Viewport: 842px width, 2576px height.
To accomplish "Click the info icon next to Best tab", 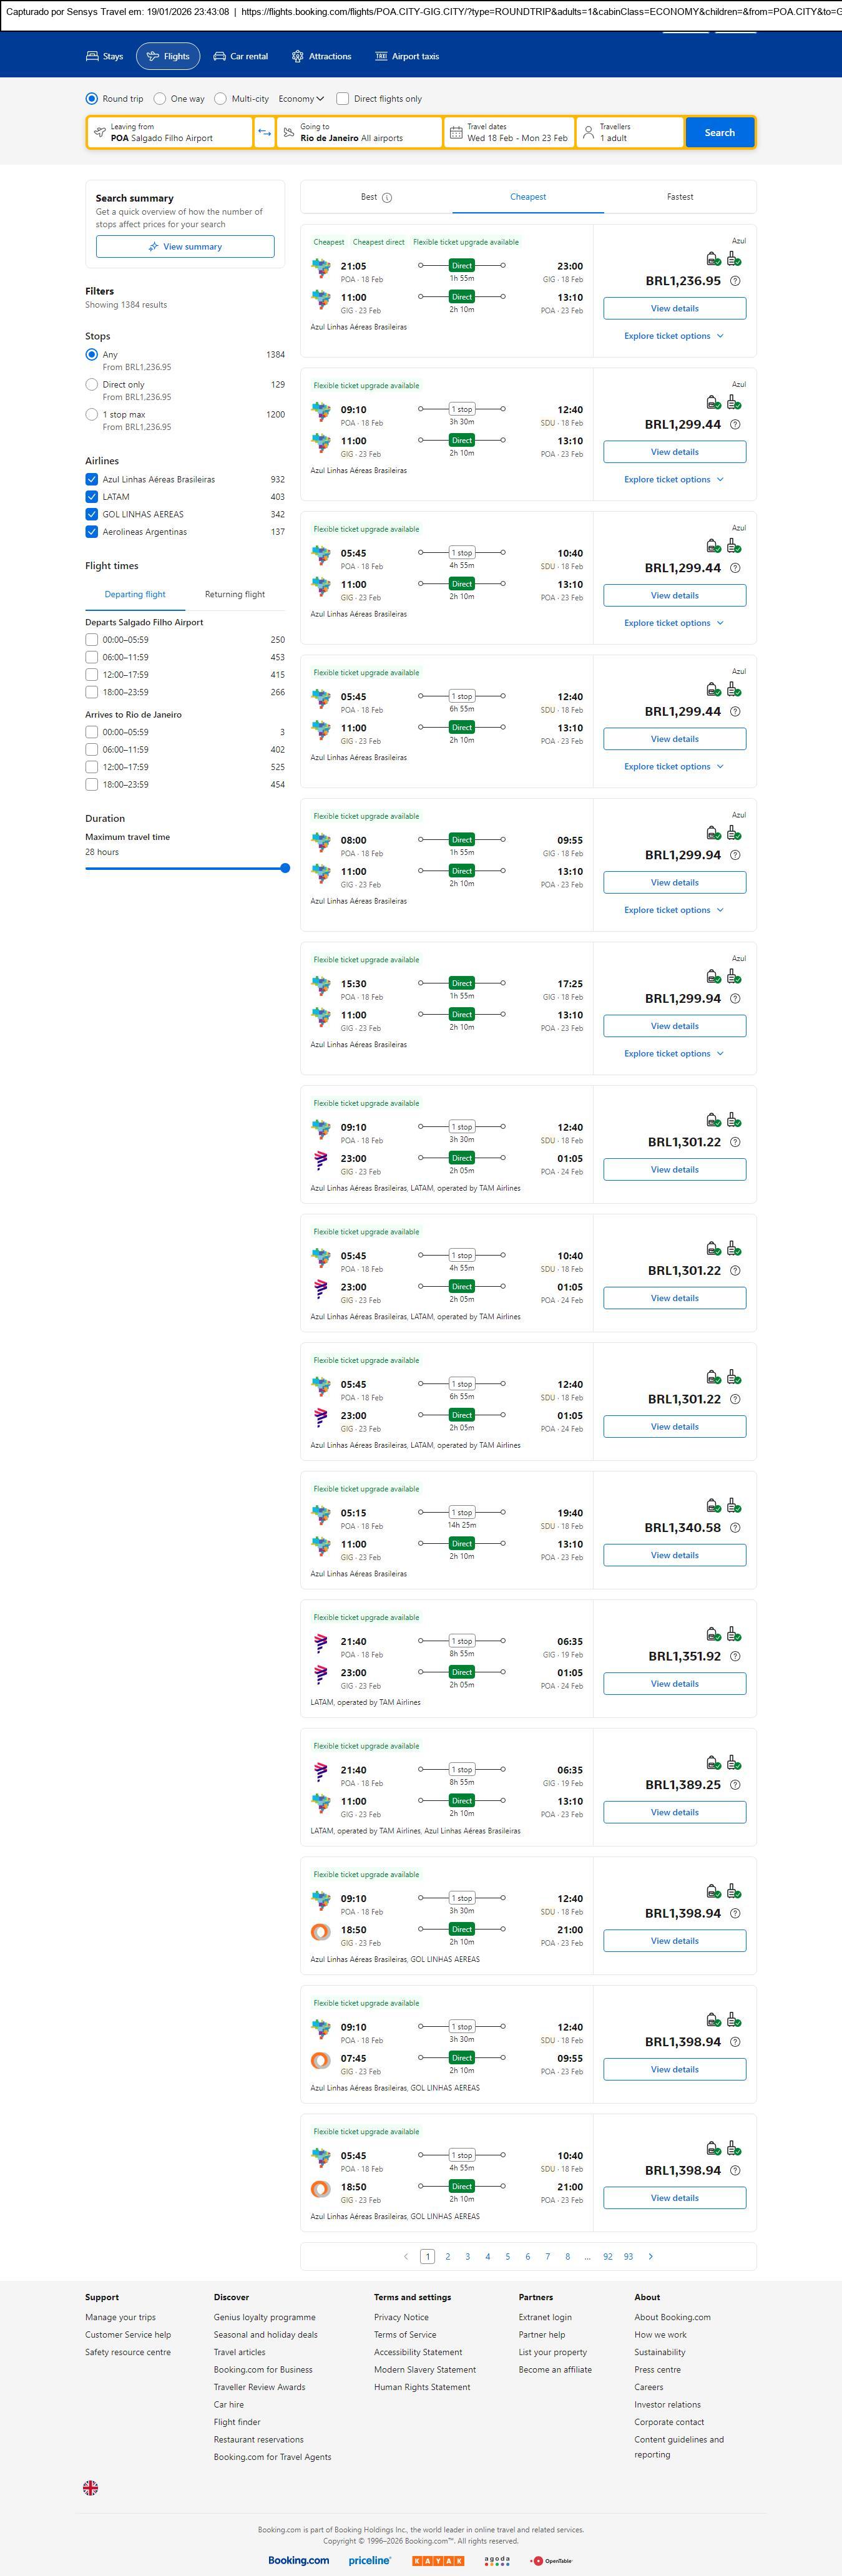I will tap(387, 198).
